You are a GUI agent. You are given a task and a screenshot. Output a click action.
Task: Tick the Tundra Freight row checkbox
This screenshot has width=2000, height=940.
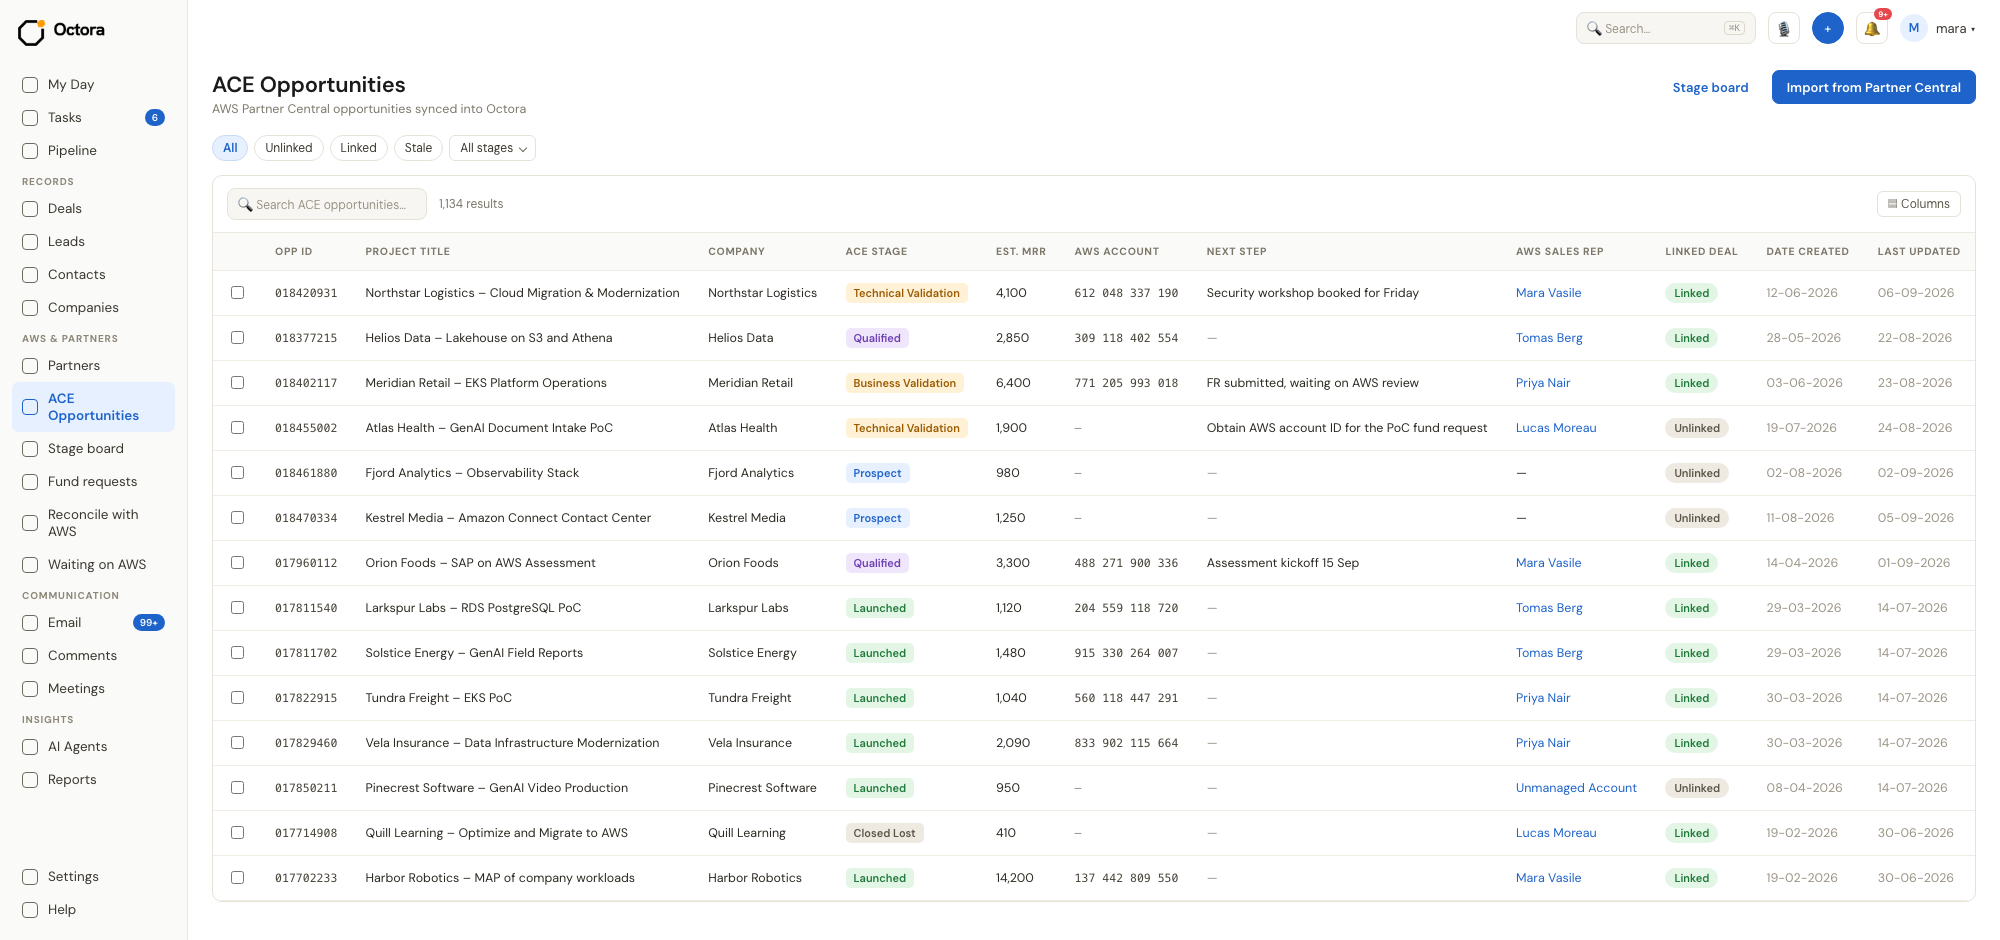point(238,698)
